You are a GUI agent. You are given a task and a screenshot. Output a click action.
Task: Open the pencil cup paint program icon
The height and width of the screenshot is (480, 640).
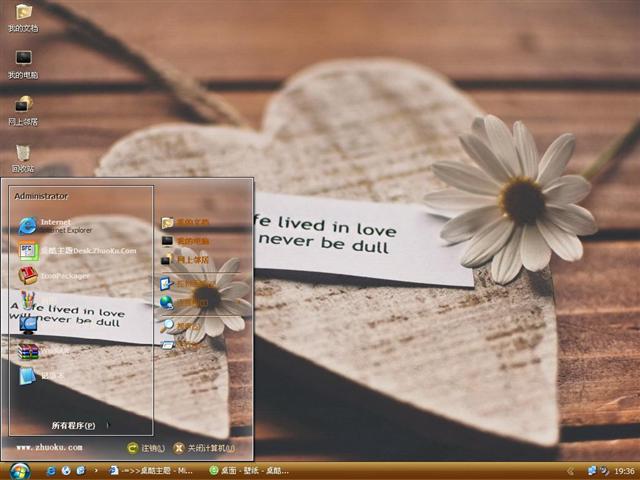[27, 300]
